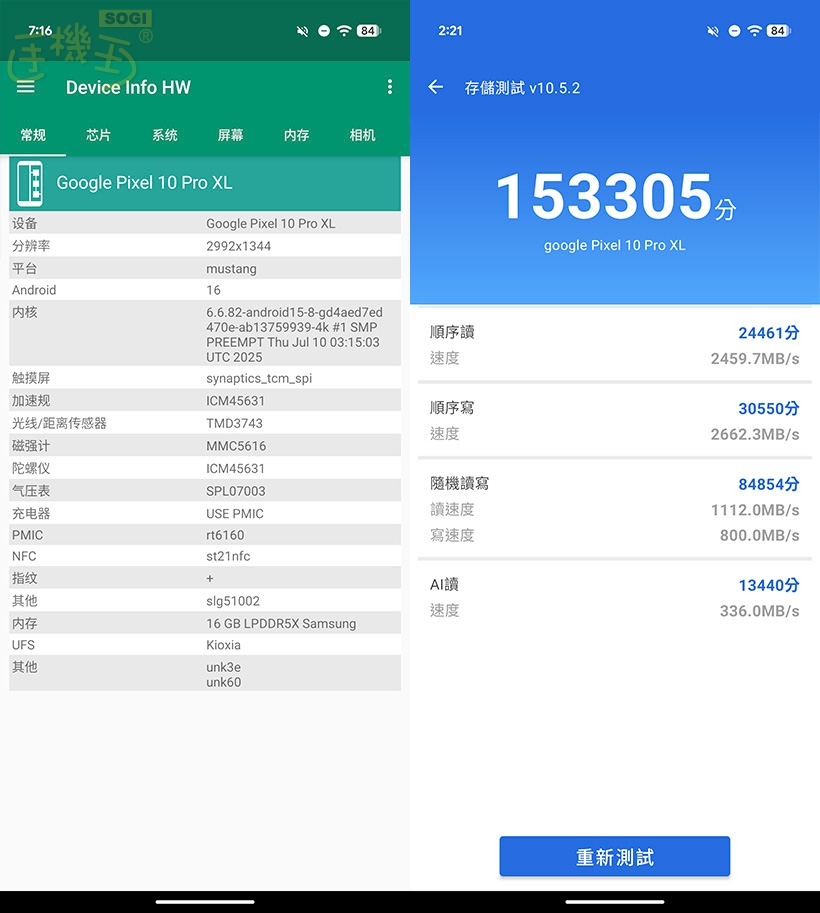Switch to the 芯片 tab

point(98,135)
